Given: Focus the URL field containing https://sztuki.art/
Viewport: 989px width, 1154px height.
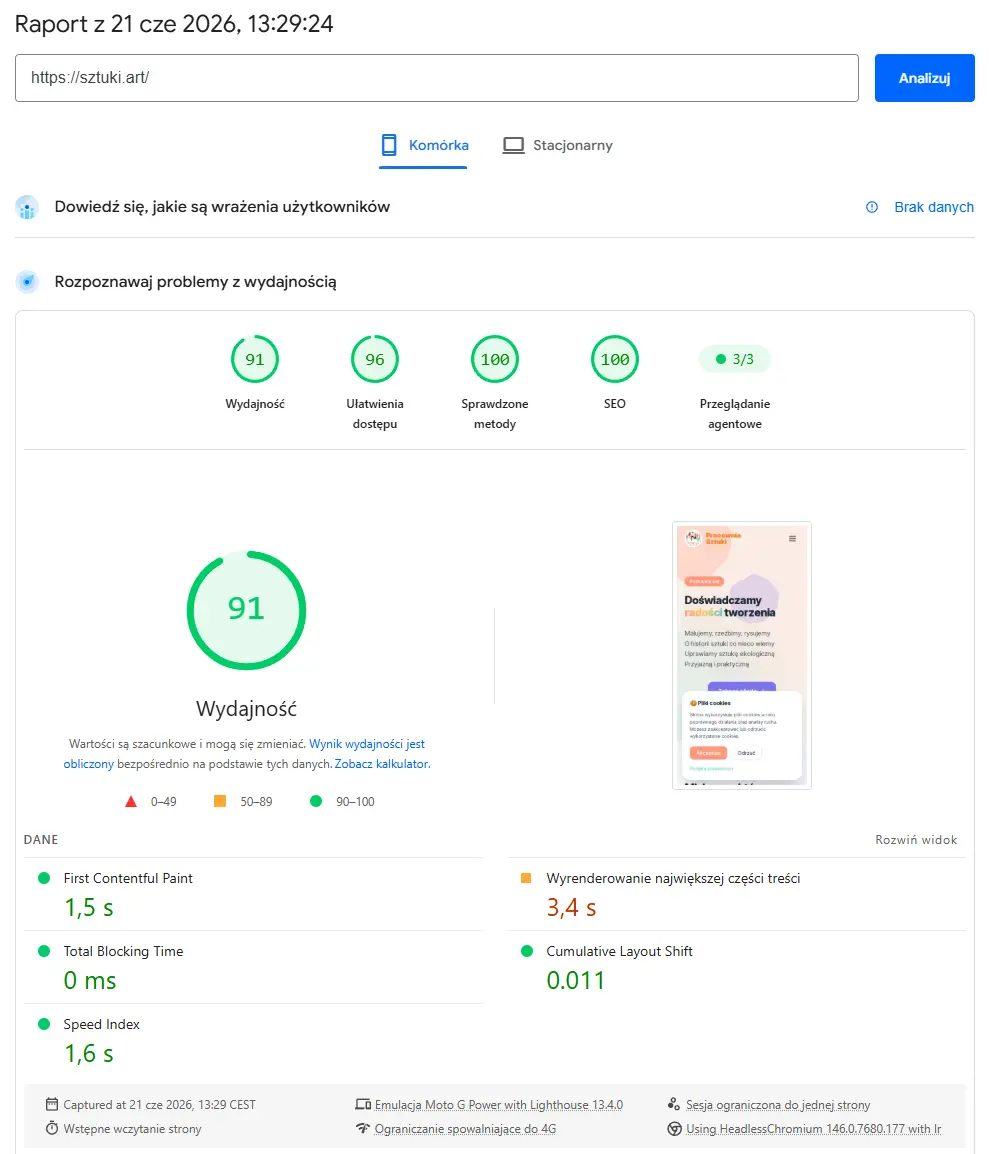Looking at the screenshot, I should tap(436, 78).
